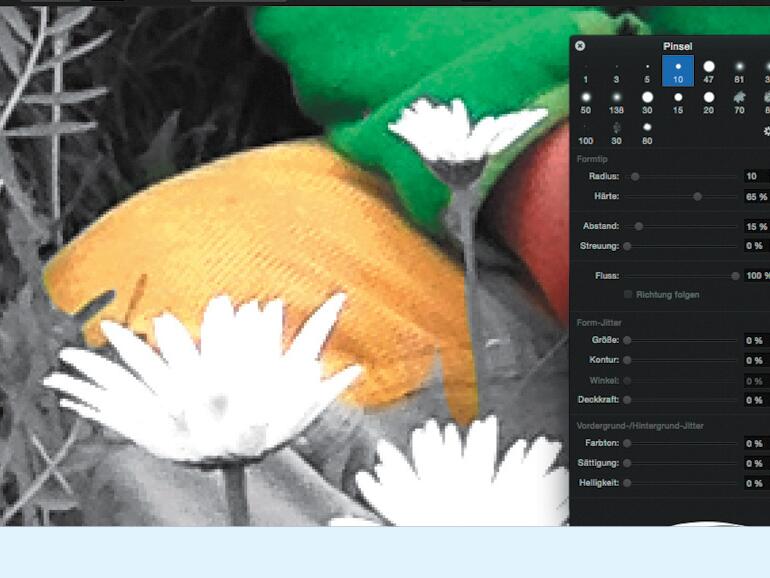Click the Abstand slider handle
This screenshot has width=770, height=578.
[x=638, y=226]
